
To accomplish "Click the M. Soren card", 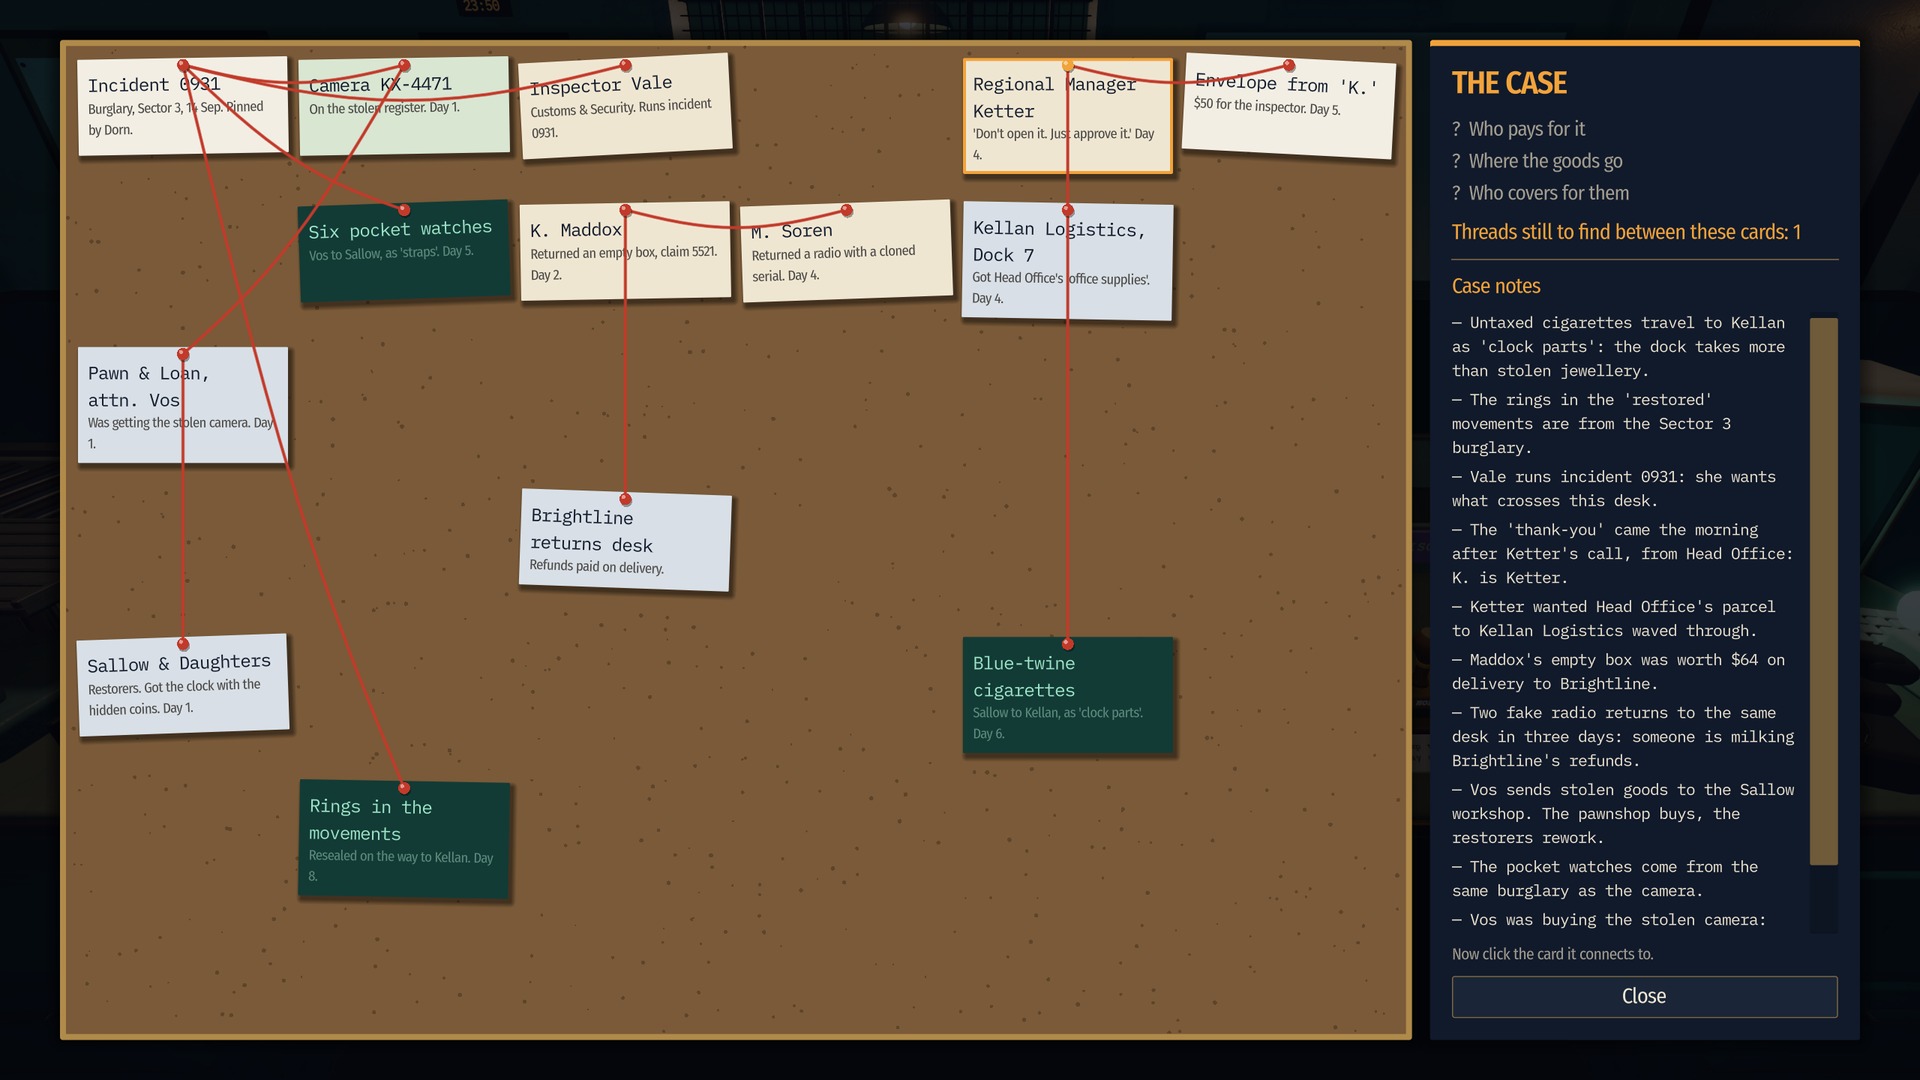I will tap(847, 251).
